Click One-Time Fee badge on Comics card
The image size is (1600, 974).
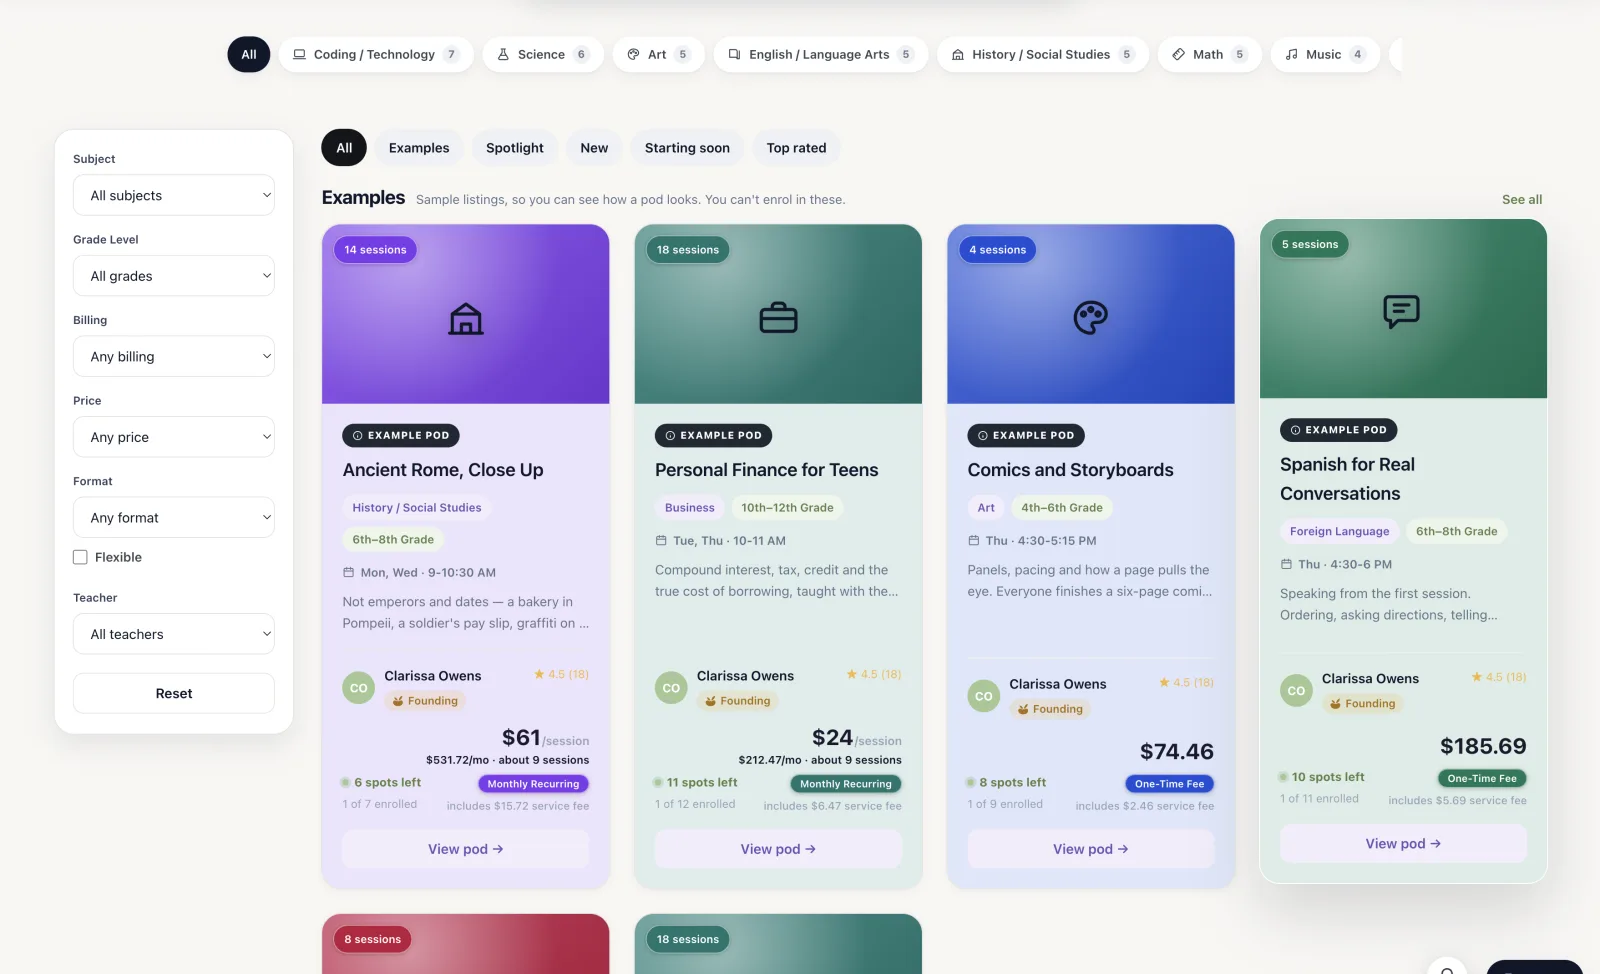pos(1170,784)
